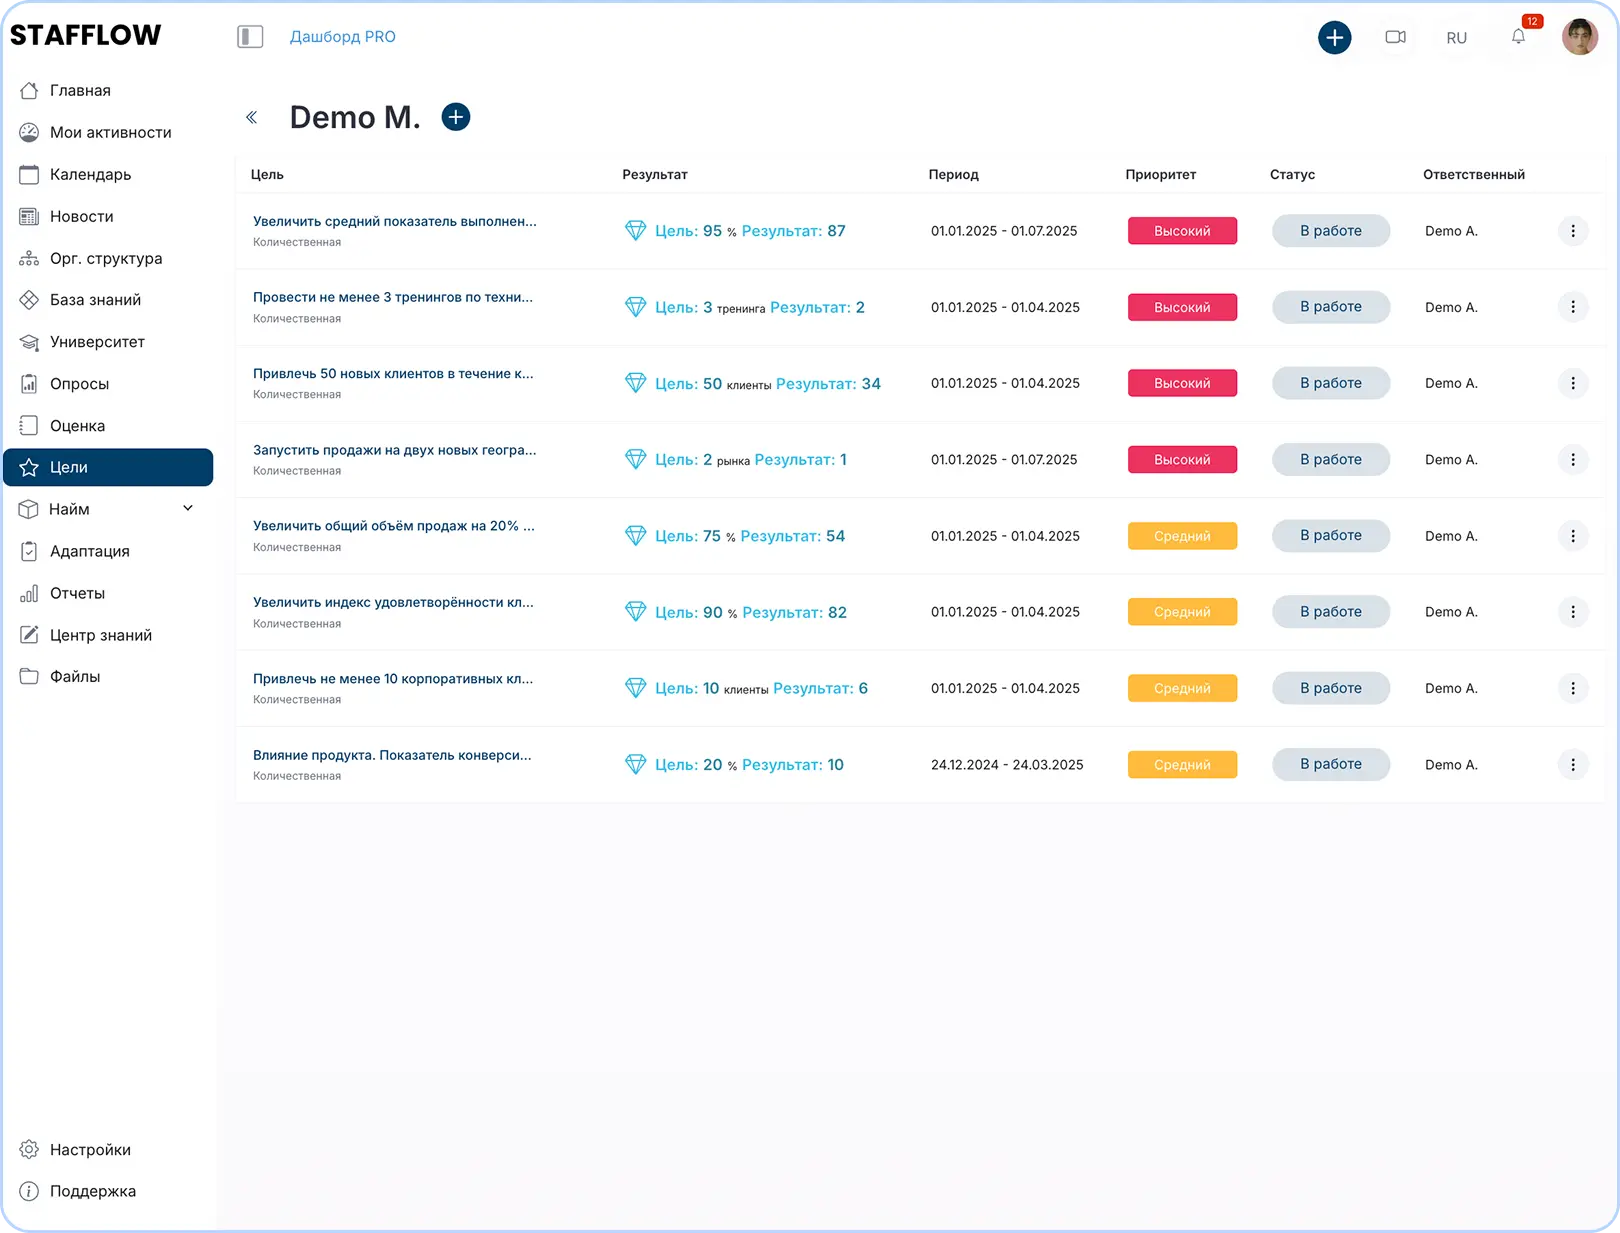Screen dimensions: 1620x1233
Task: Click В работе status for sales volume goal
Action: [1330, 536]
